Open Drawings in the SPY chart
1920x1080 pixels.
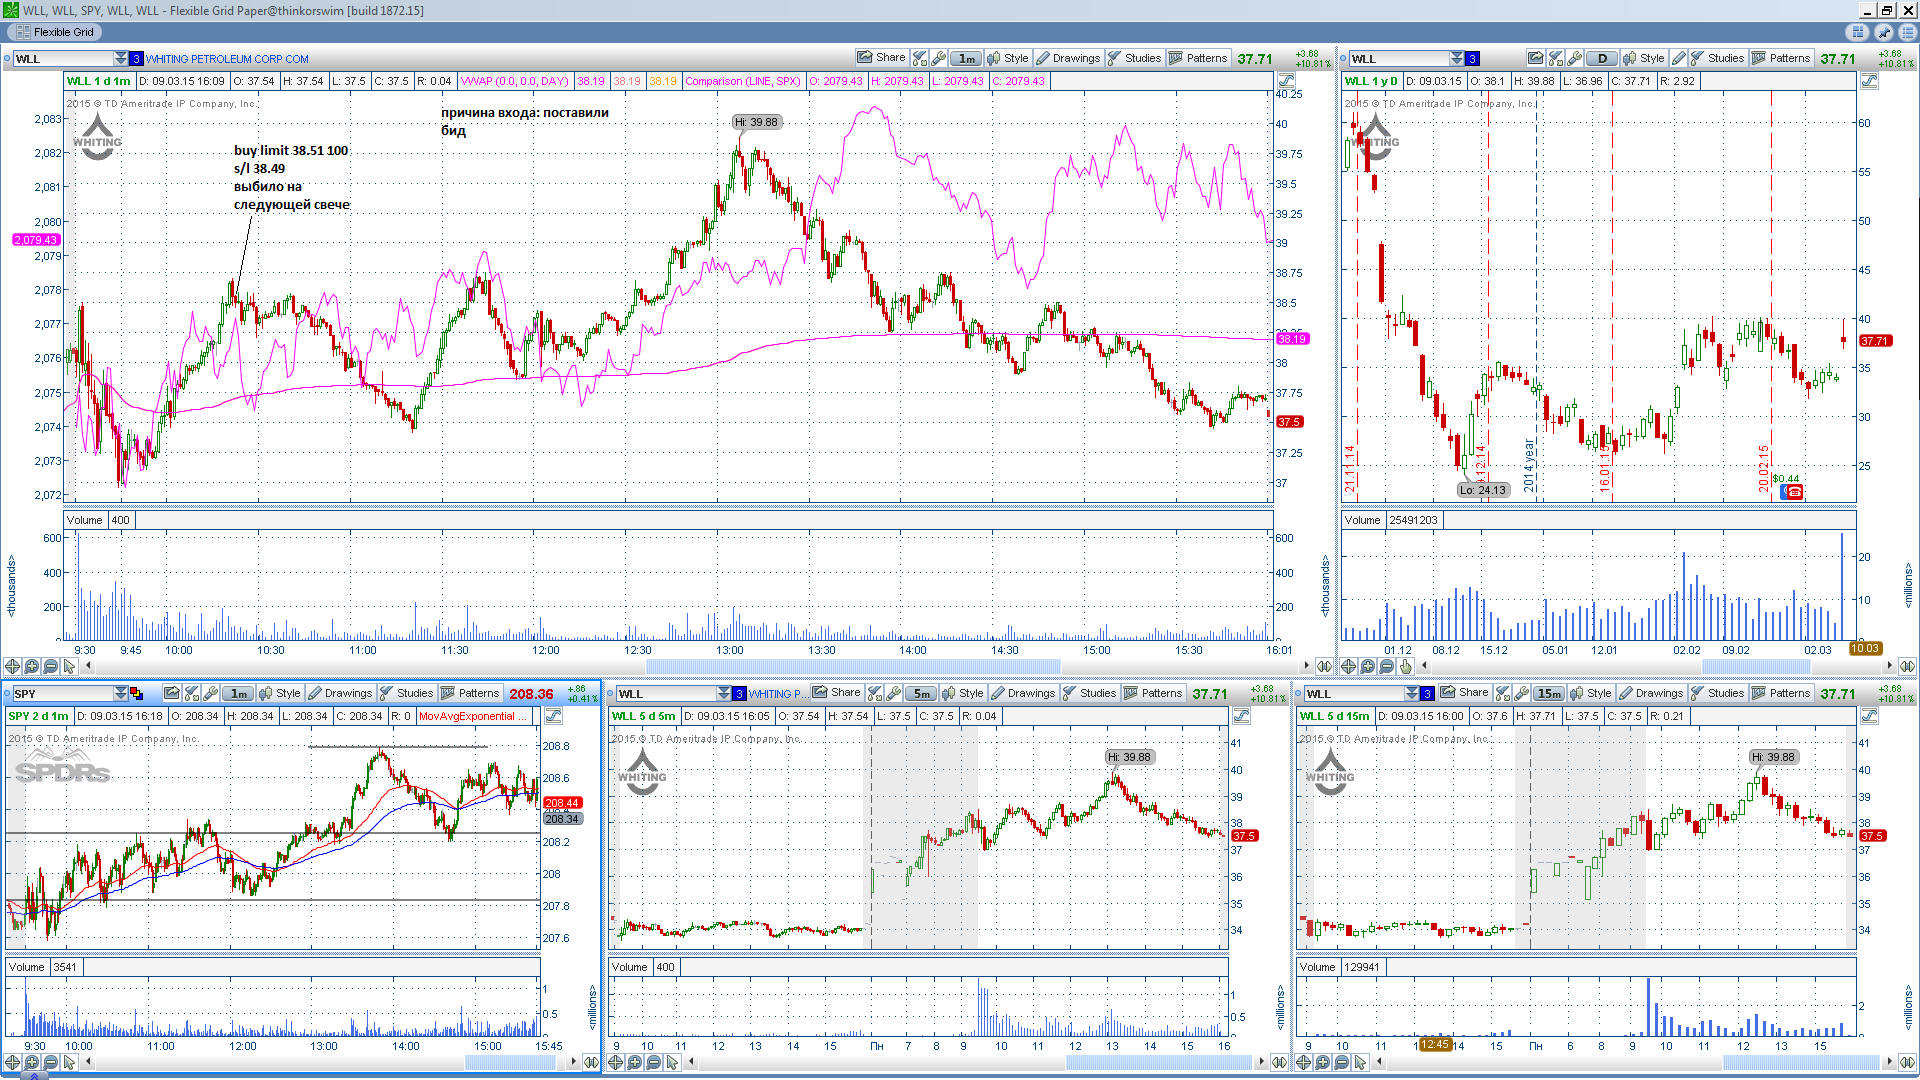340,693
